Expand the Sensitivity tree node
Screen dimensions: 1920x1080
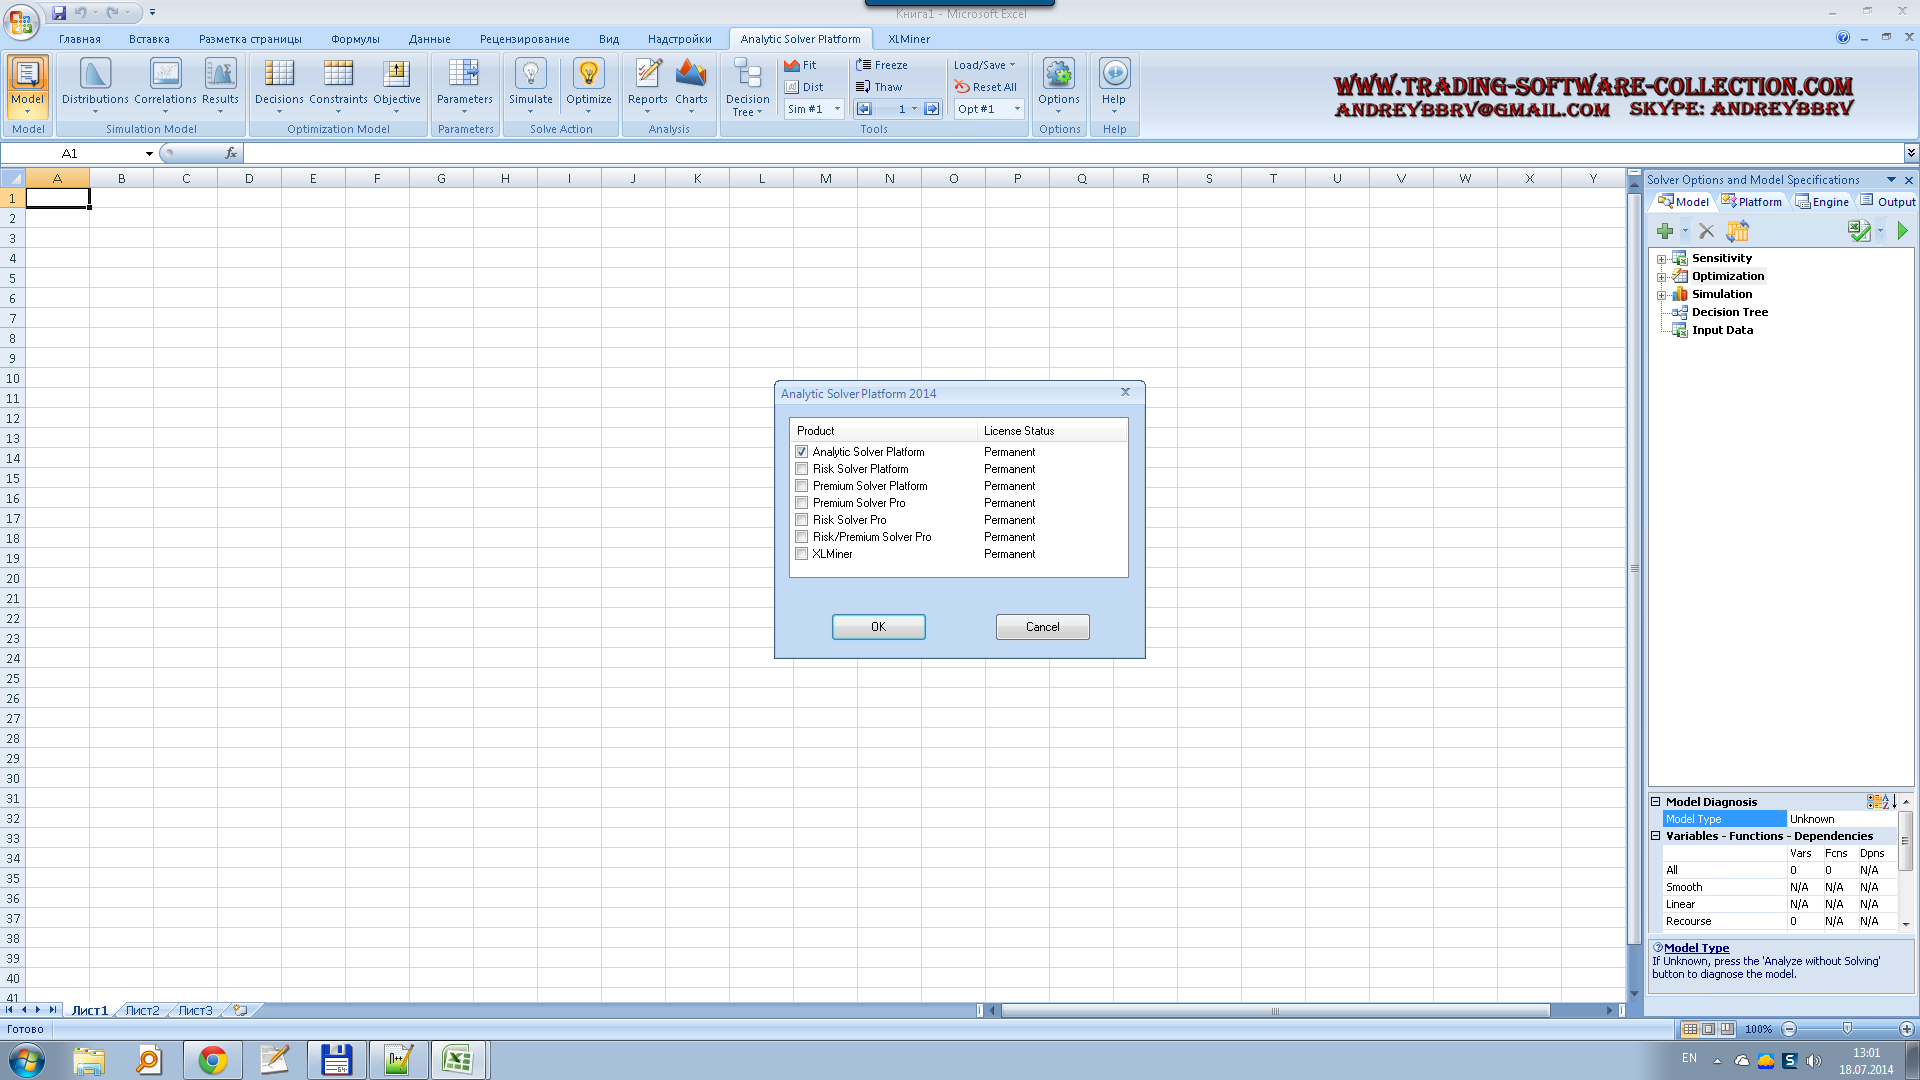click(x=1661, y=259)
